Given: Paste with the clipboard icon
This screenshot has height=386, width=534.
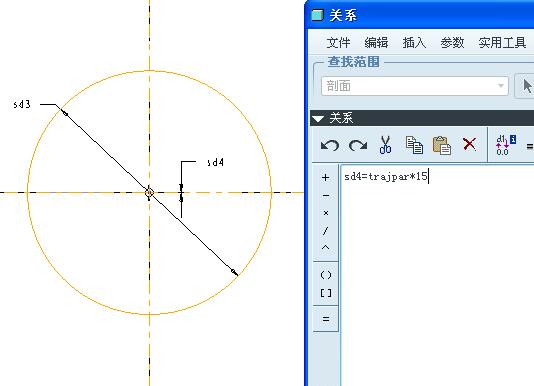Looking at the screenshot, I should pyautogui.click(x=442, y=145).
